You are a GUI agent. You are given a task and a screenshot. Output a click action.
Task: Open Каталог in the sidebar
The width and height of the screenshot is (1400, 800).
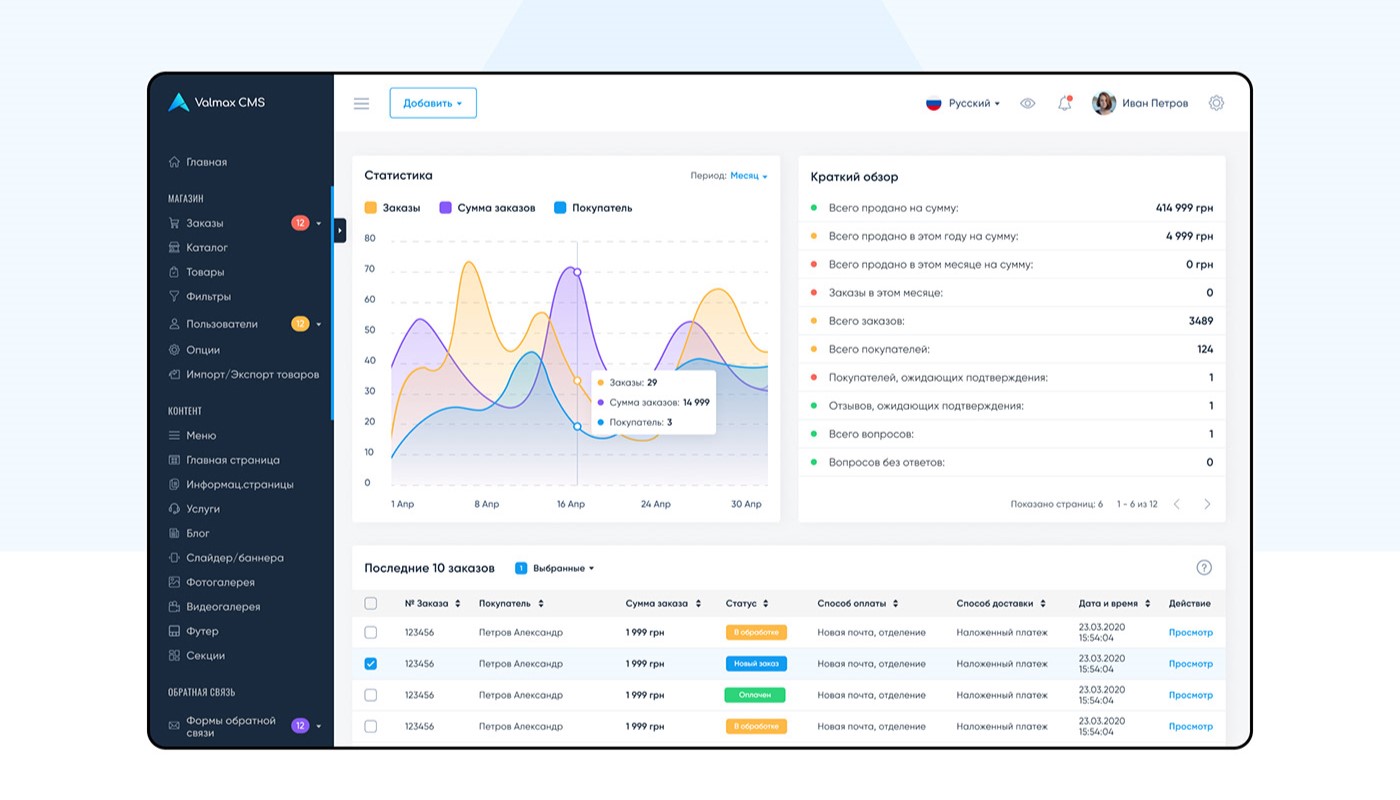pyautogui.click(x=207, y=247)
